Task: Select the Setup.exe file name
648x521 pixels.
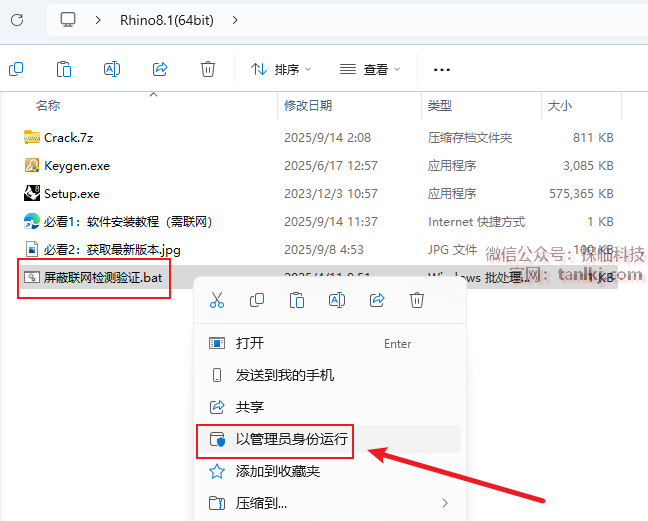Action: click(x=72, y=194)
